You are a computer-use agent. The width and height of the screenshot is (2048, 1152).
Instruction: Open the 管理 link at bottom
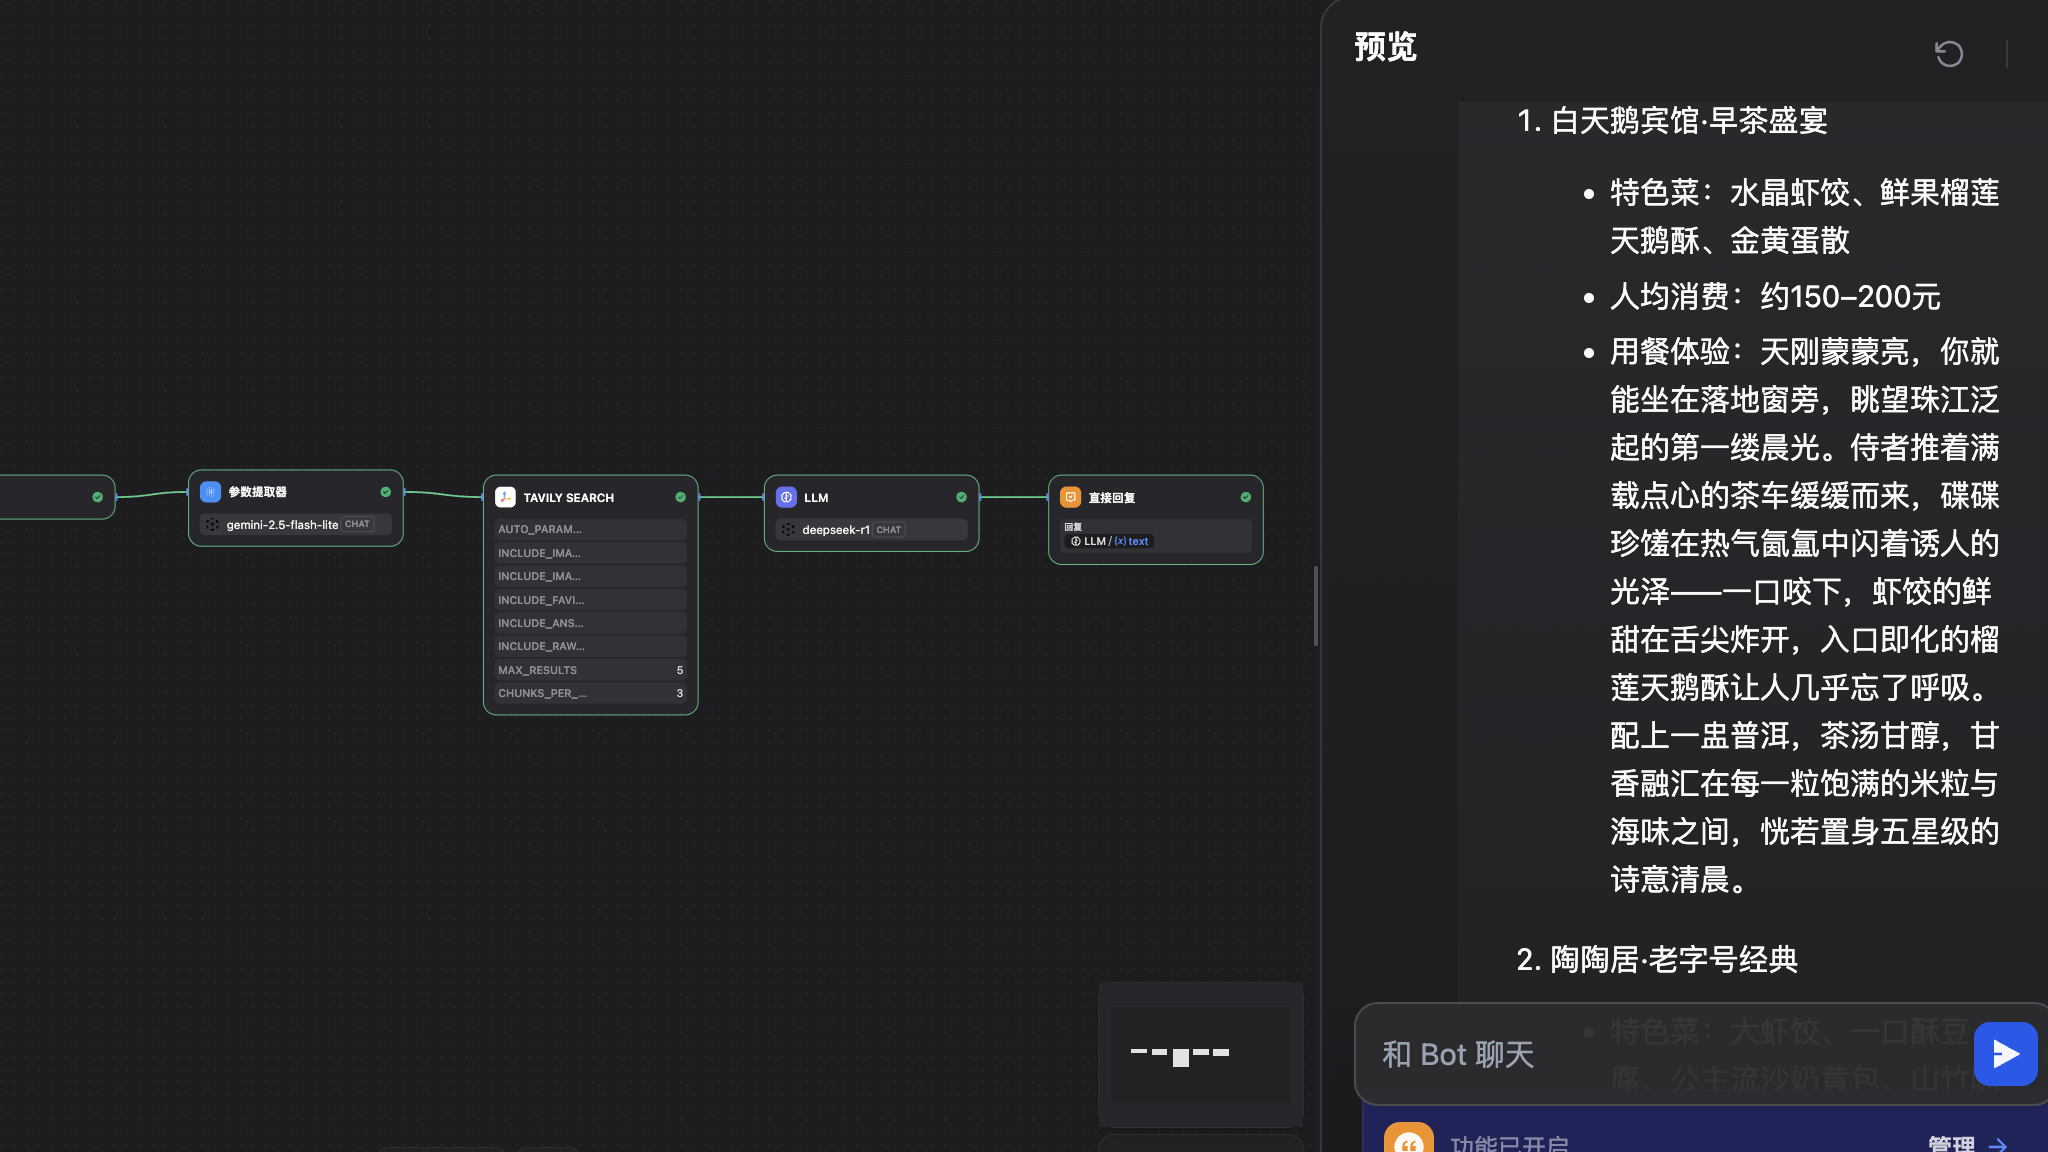click(x=1967, y=1143)
